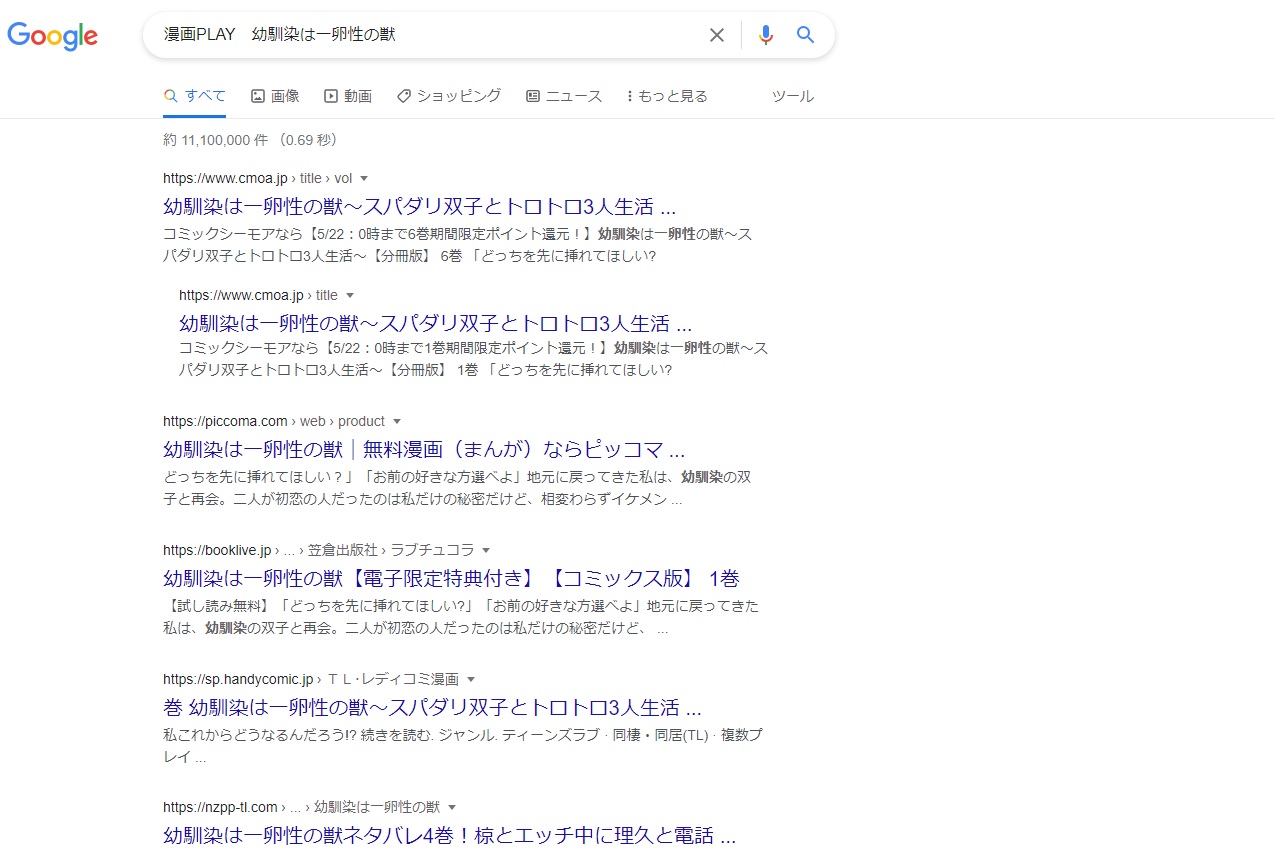This screenshot has width=1275, height=851.
Task: Open first cmoa.jp result about 6巻
Action: tap(420, 207)
